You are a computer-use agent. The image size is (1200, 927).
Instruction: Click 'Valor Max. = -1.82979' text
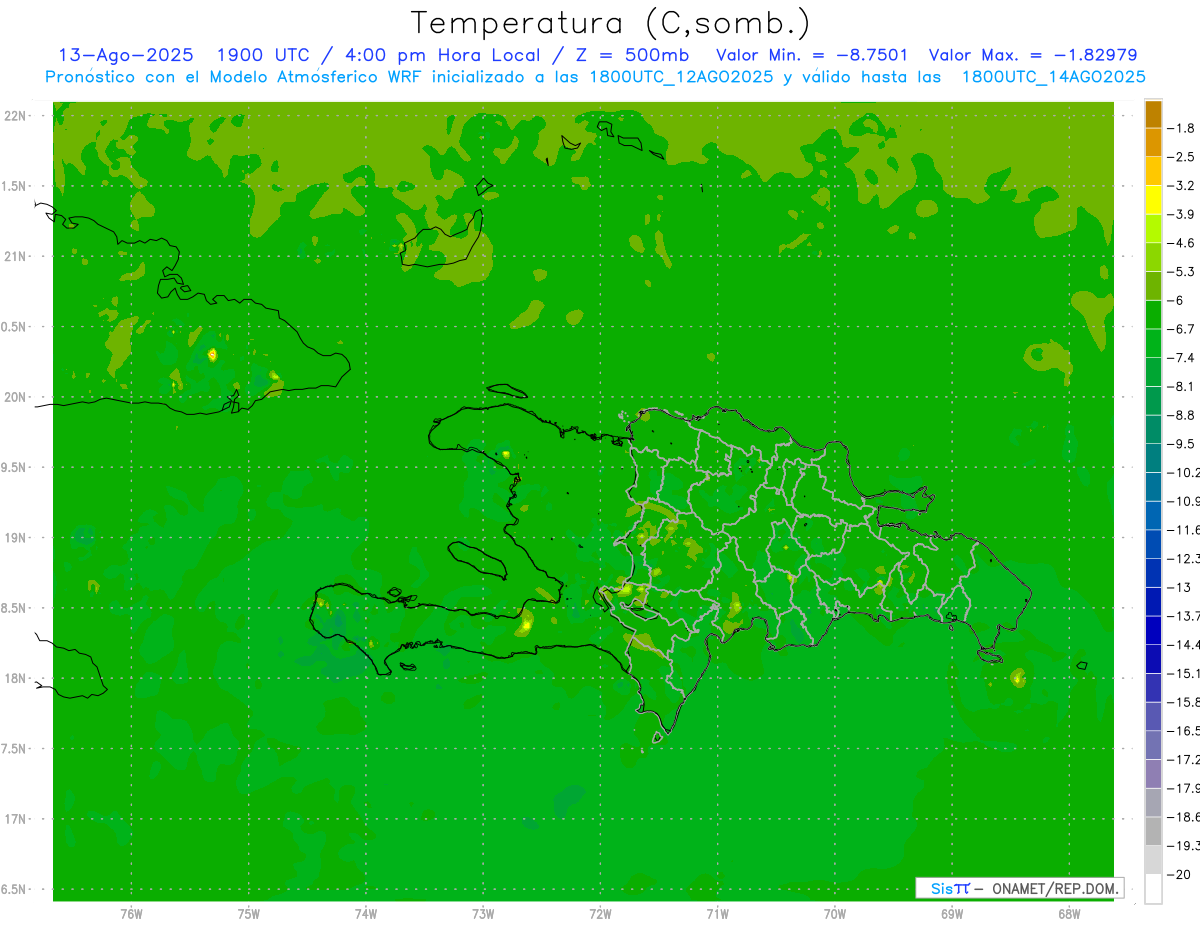(x=1033, y=55)
